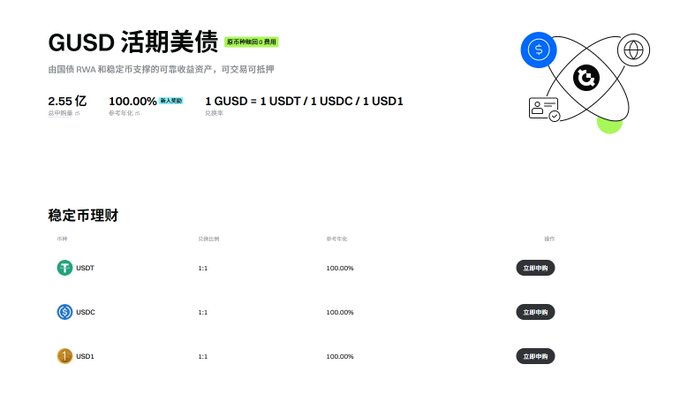Click info icon next to 总申购量
Screen dimensions: 680x395
78,113
